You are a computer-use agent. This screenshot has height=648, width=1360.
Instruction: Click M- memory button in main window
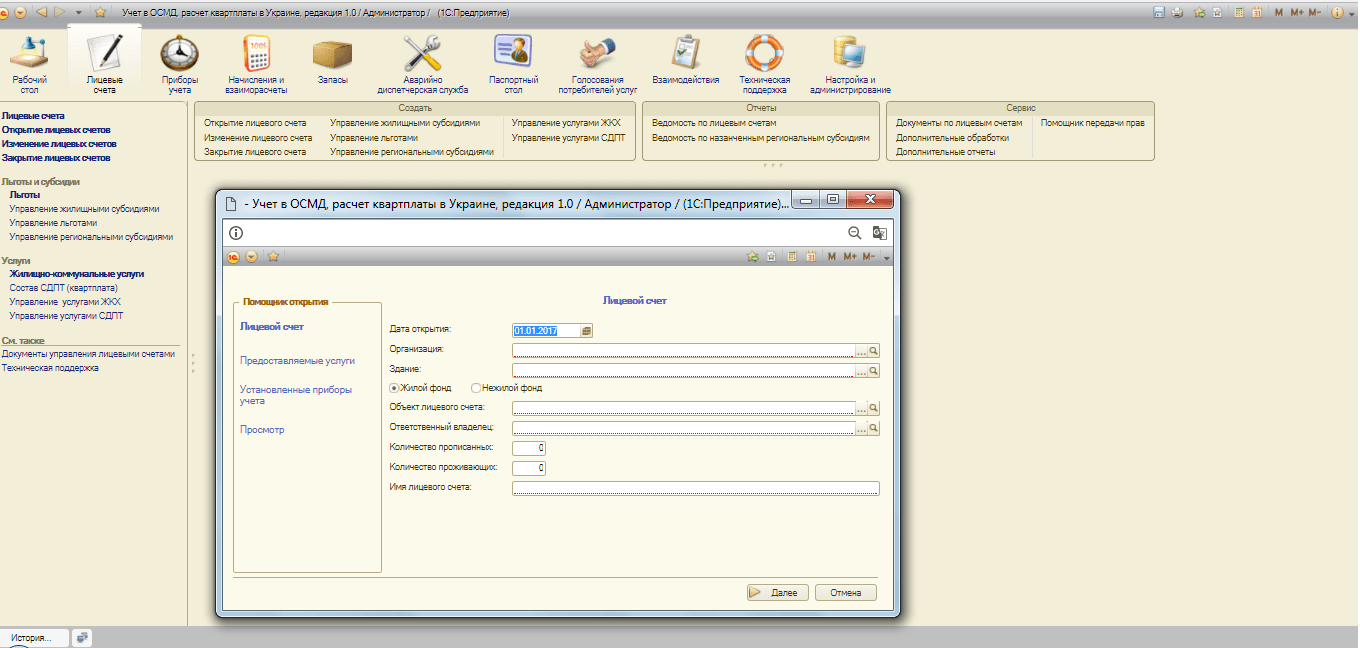[1315, 12]
